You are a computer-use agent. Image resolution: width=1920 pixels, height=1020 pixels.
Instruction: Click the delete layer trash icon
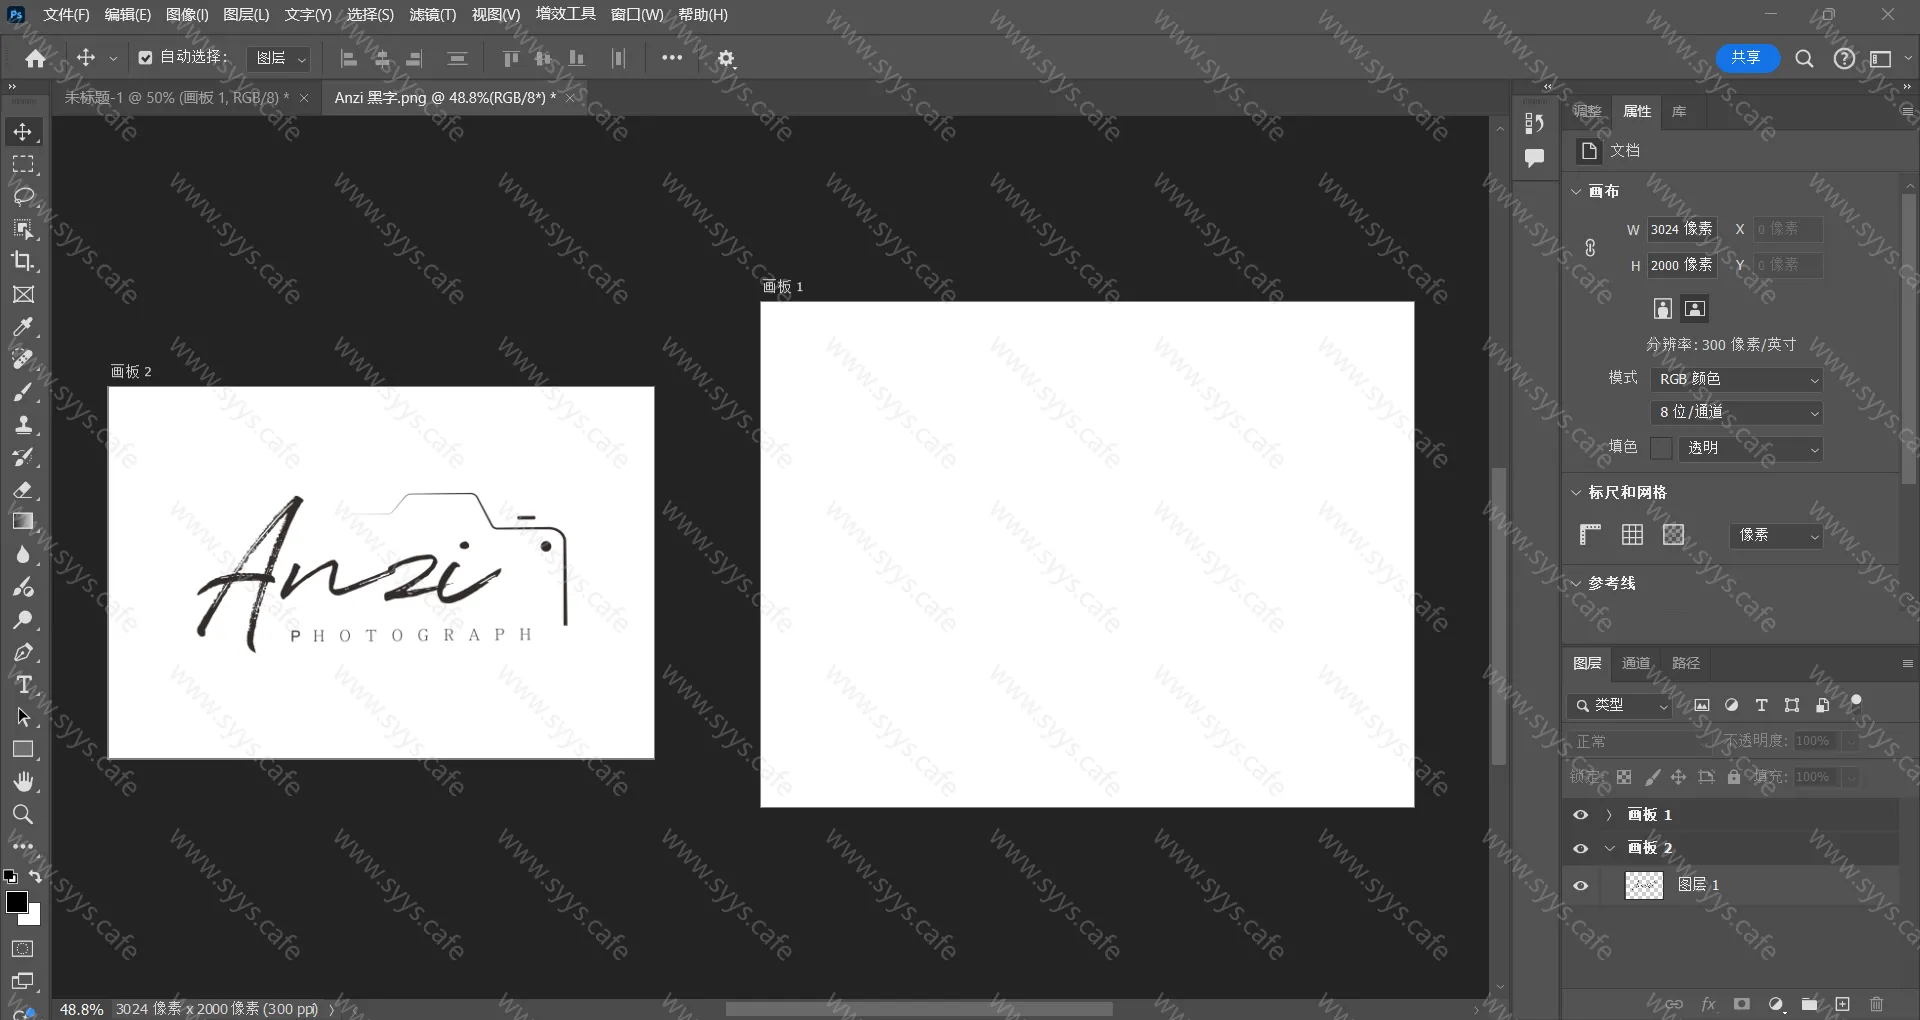[1876, 1004]
